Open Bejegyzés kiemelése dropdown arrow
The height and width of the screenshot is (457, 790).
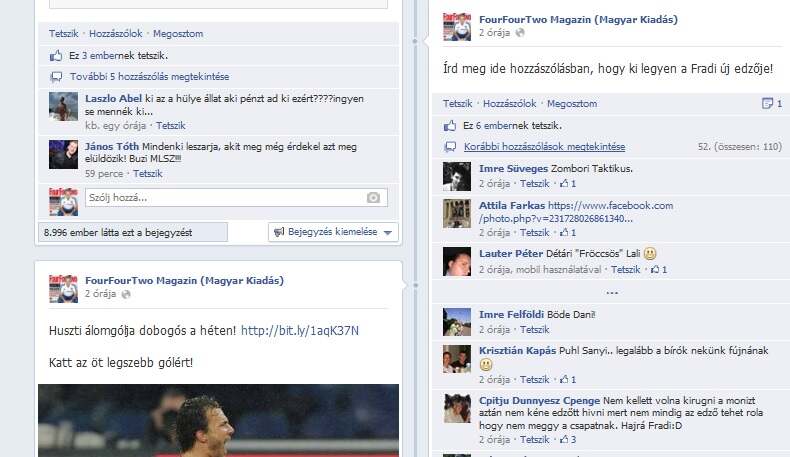(388, 233)
